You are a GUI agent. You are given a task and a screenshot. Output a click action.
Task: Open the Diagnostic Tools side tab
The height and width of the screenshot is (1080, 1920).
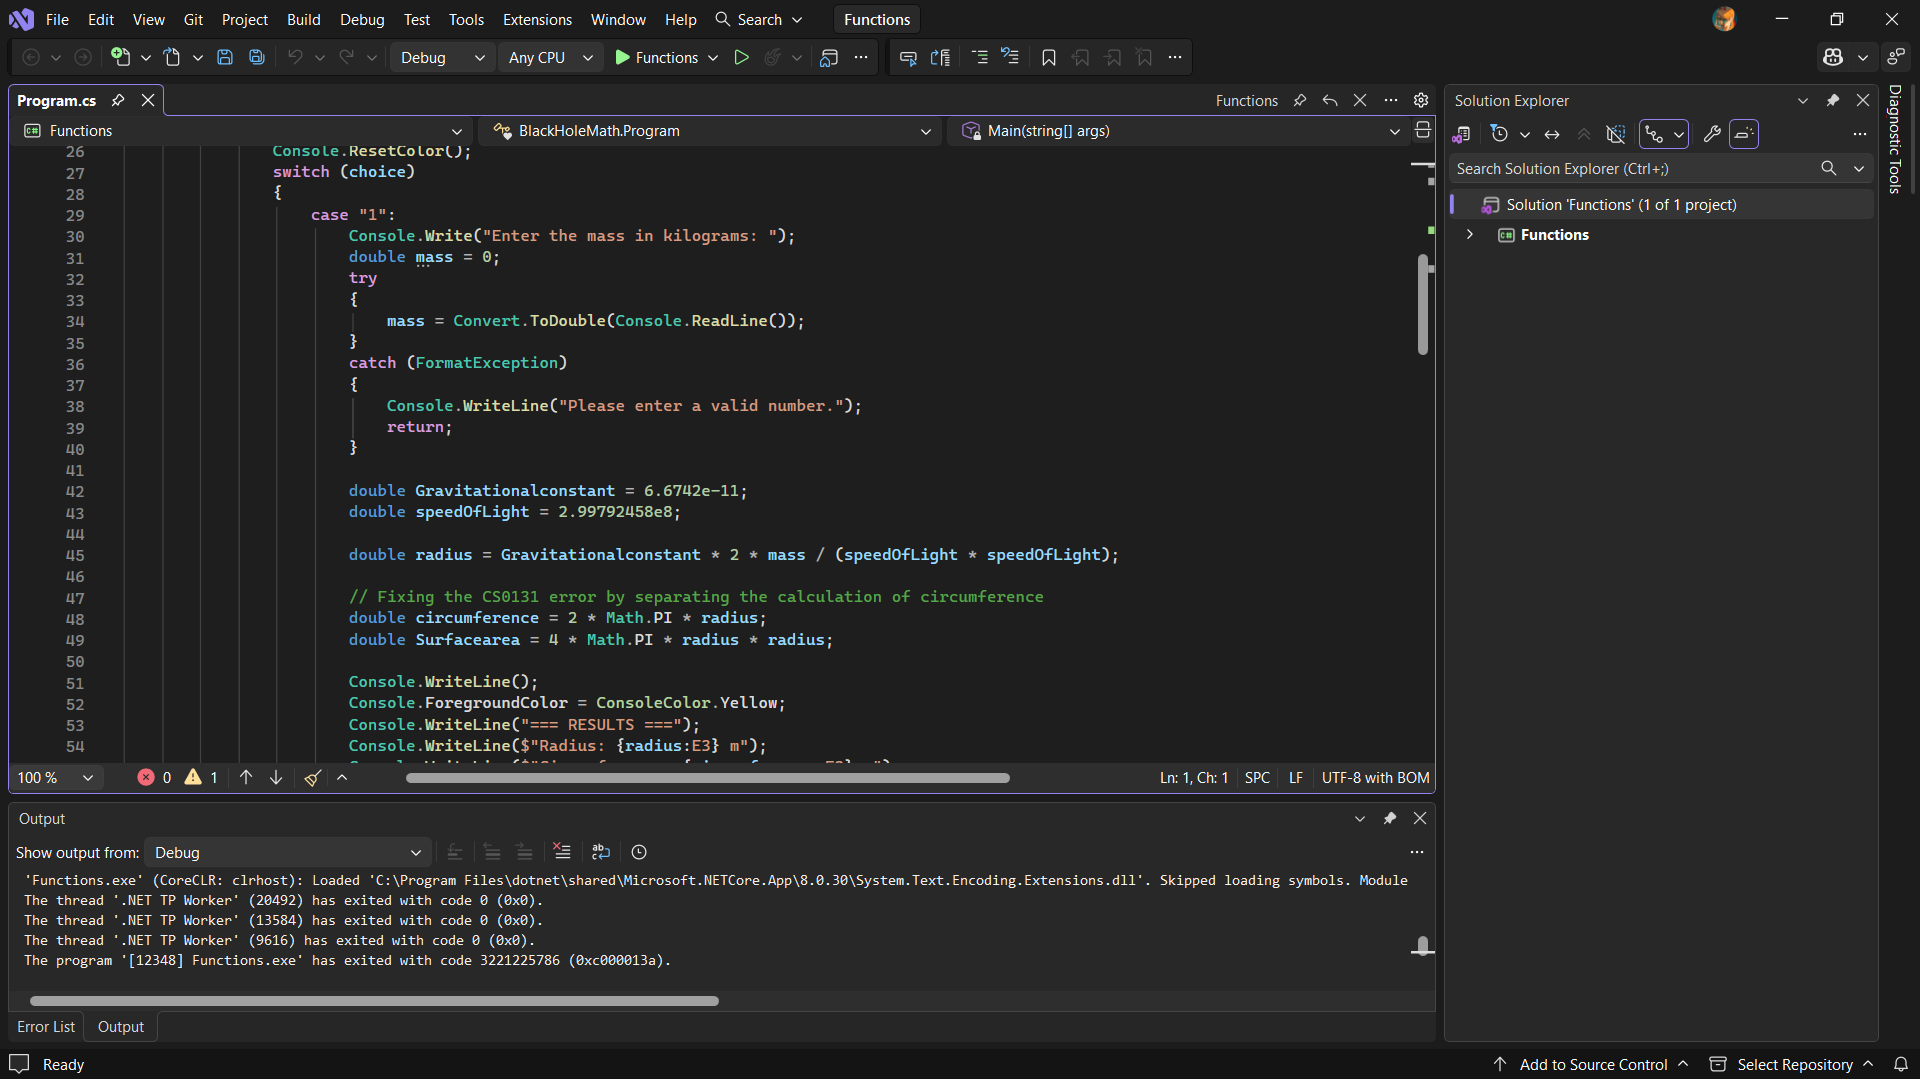(x=1895, y=139)
